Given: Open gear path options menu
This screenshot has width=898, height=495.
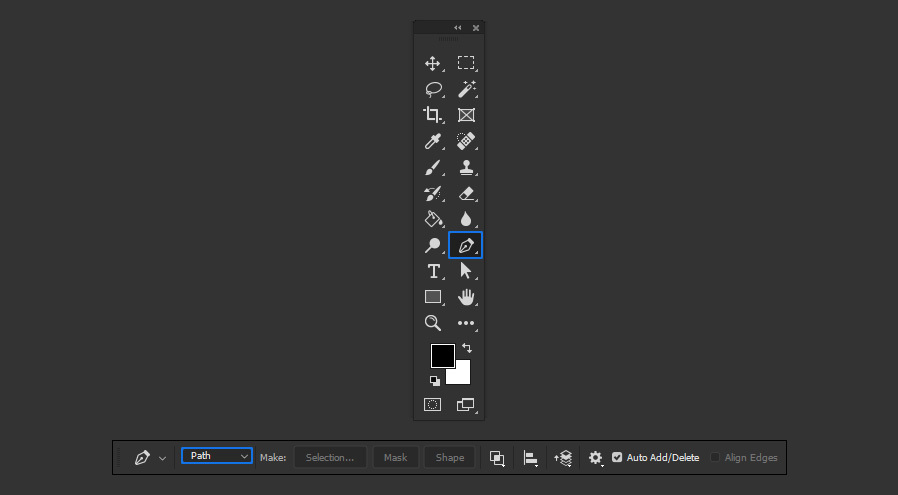Looking at the screenshot, I should click(596, 458).
